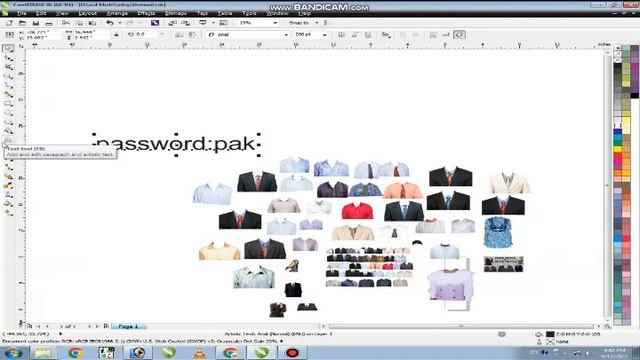Screen dimensions: 640x360
Task: Select the Polygon tool
Action: tap(8, 122)
